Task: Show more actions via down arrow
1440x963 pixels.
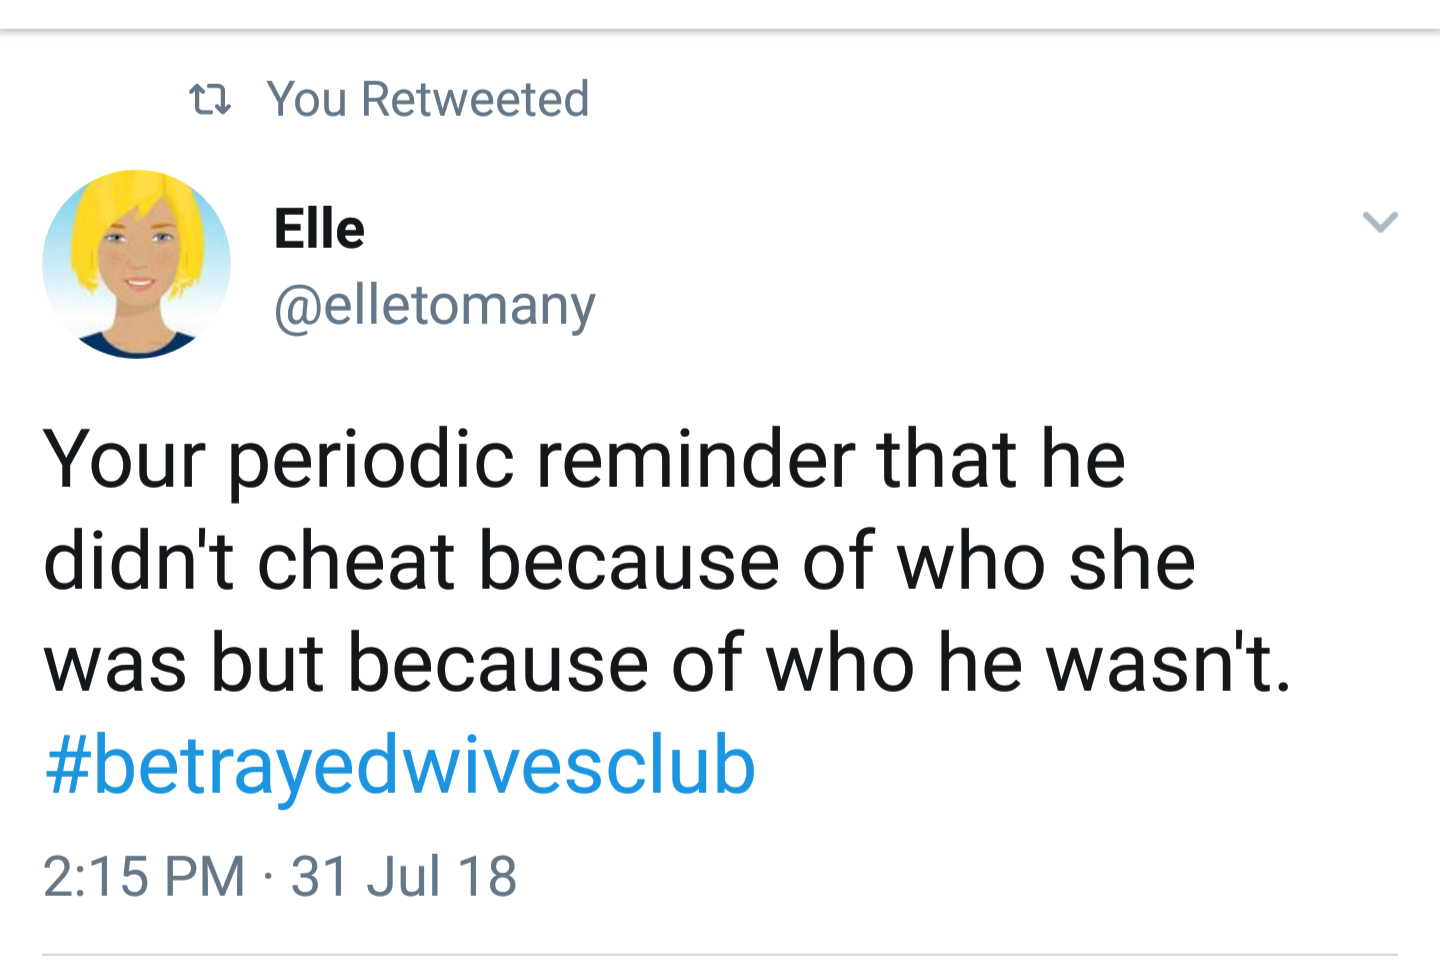Action: [1380, 221]
